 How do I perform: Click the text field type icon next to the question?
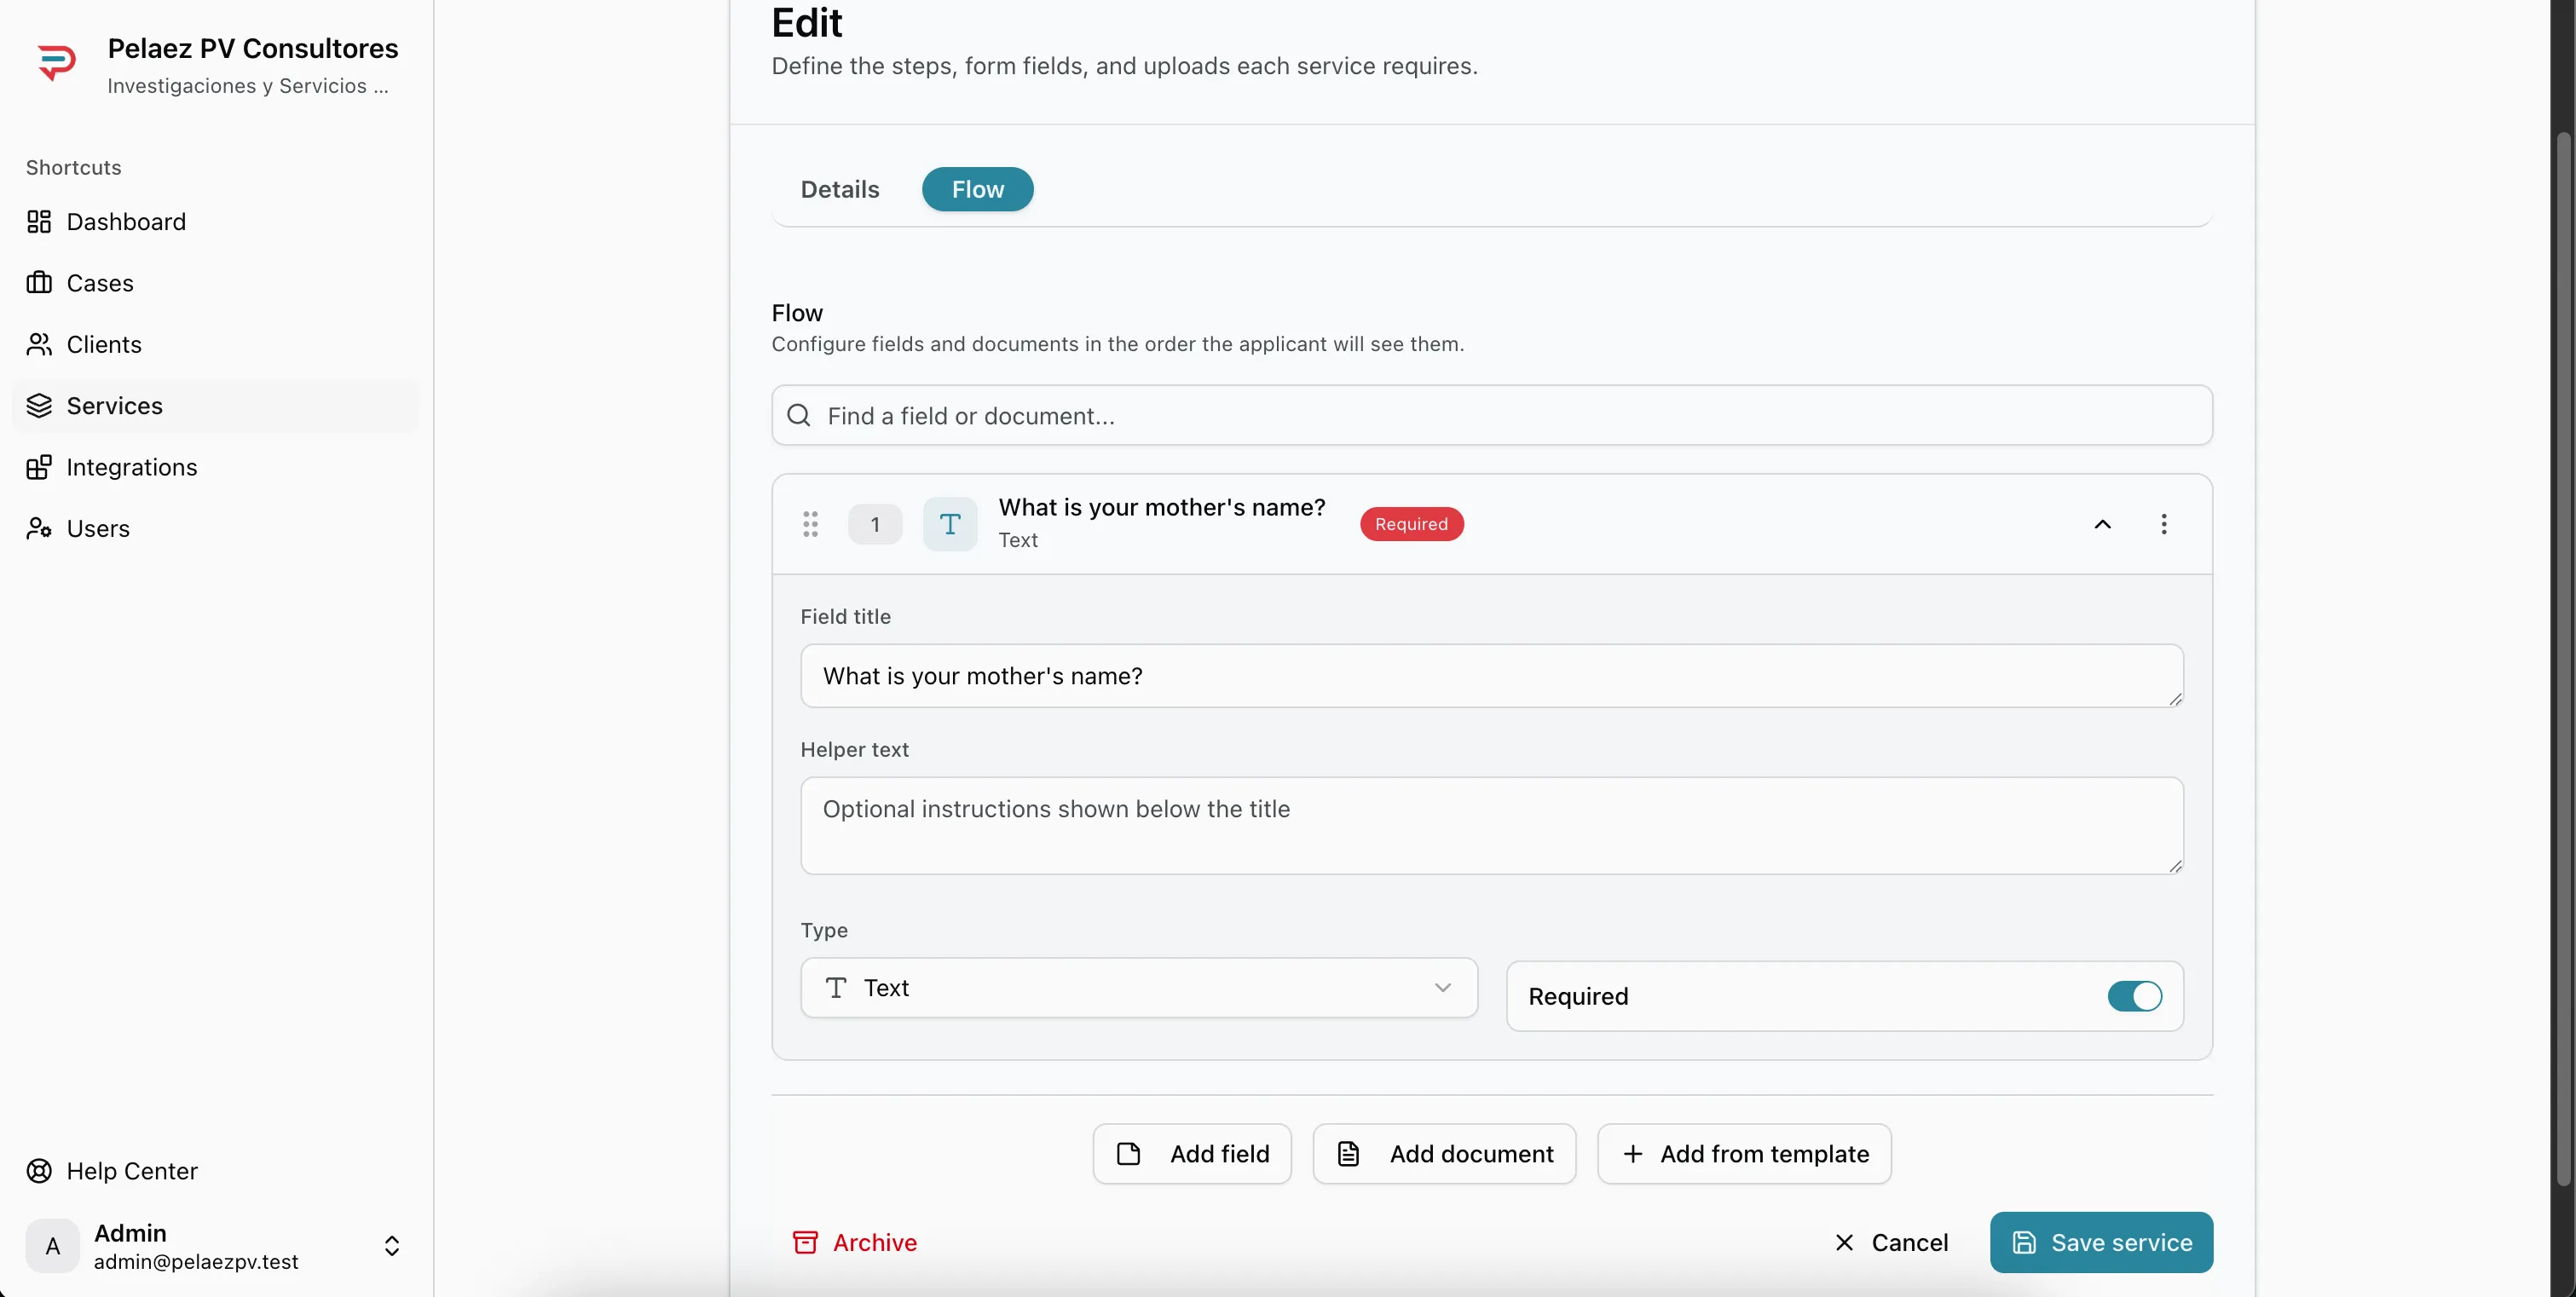point(949,524)
